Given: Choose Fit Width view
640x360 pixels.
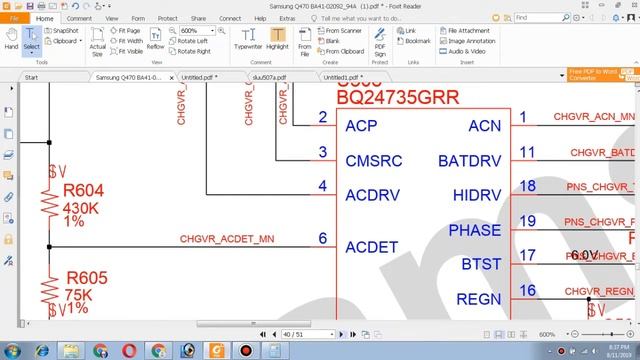Looking at the screenshot, I should [x=127, y=41].
